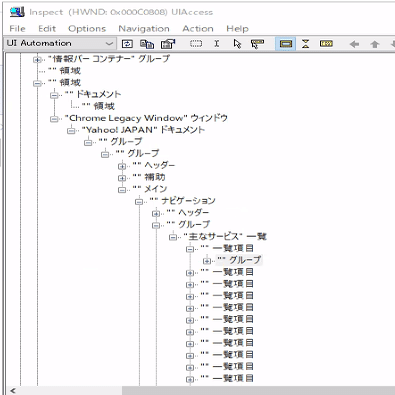
Task: Toggle the Watch Cursor arrow icon
Action: 237,44
